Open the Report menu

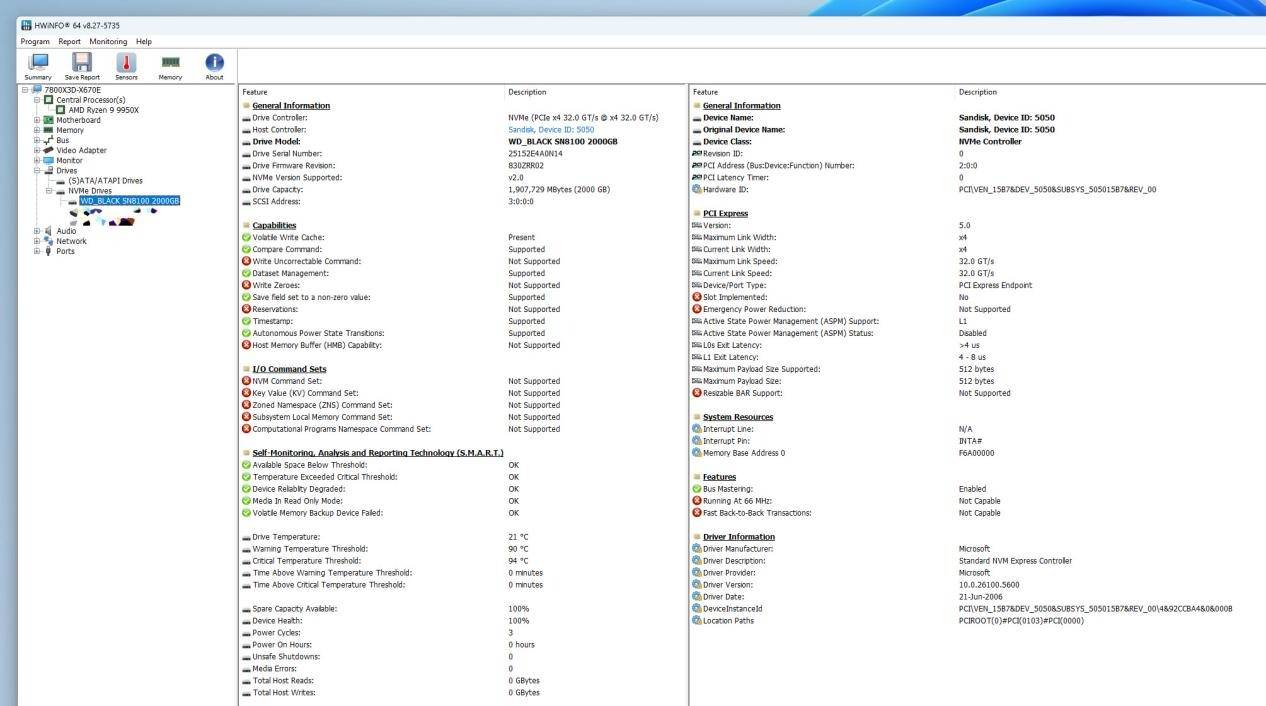coord(69,42)
